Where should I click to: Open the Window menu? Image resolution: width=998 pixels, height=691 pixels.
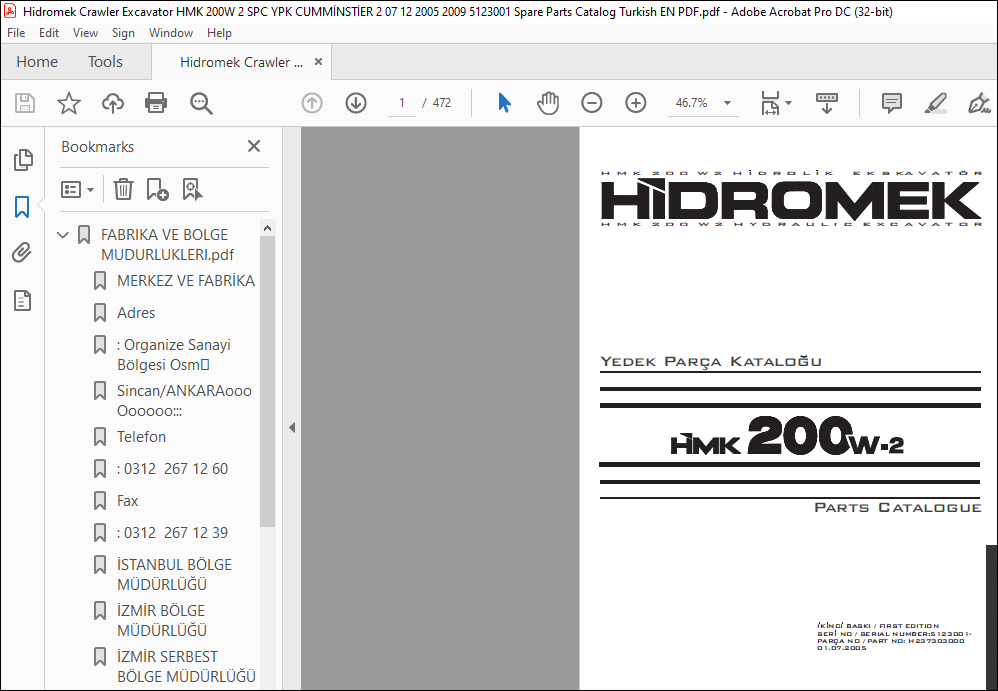[x=171, y=33]
